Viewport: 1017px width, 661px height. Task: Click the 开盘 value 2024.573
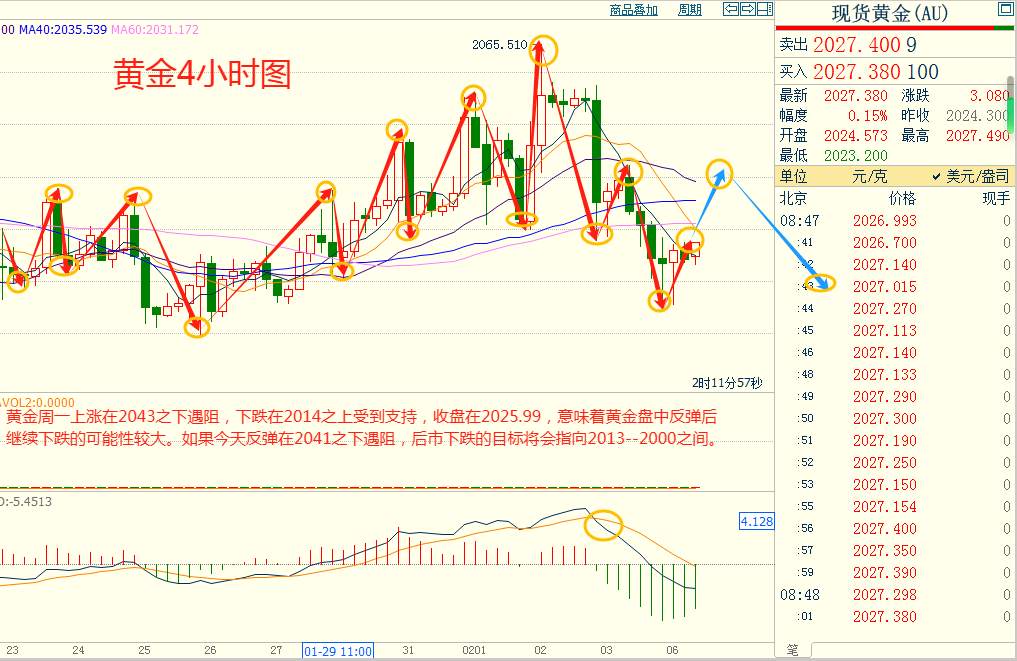[x=855, y=136]
